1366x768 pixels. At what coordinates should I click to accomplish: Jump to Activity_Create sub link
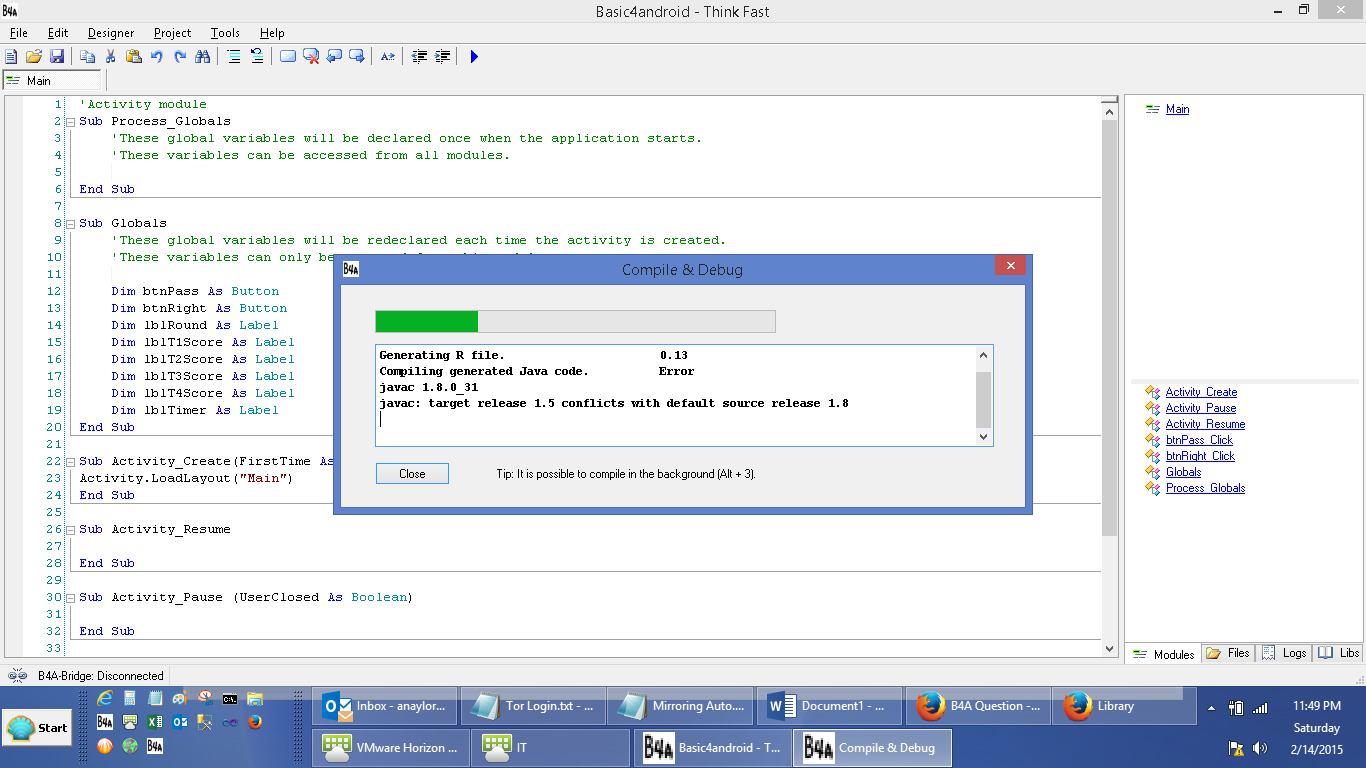(1201, 392)
